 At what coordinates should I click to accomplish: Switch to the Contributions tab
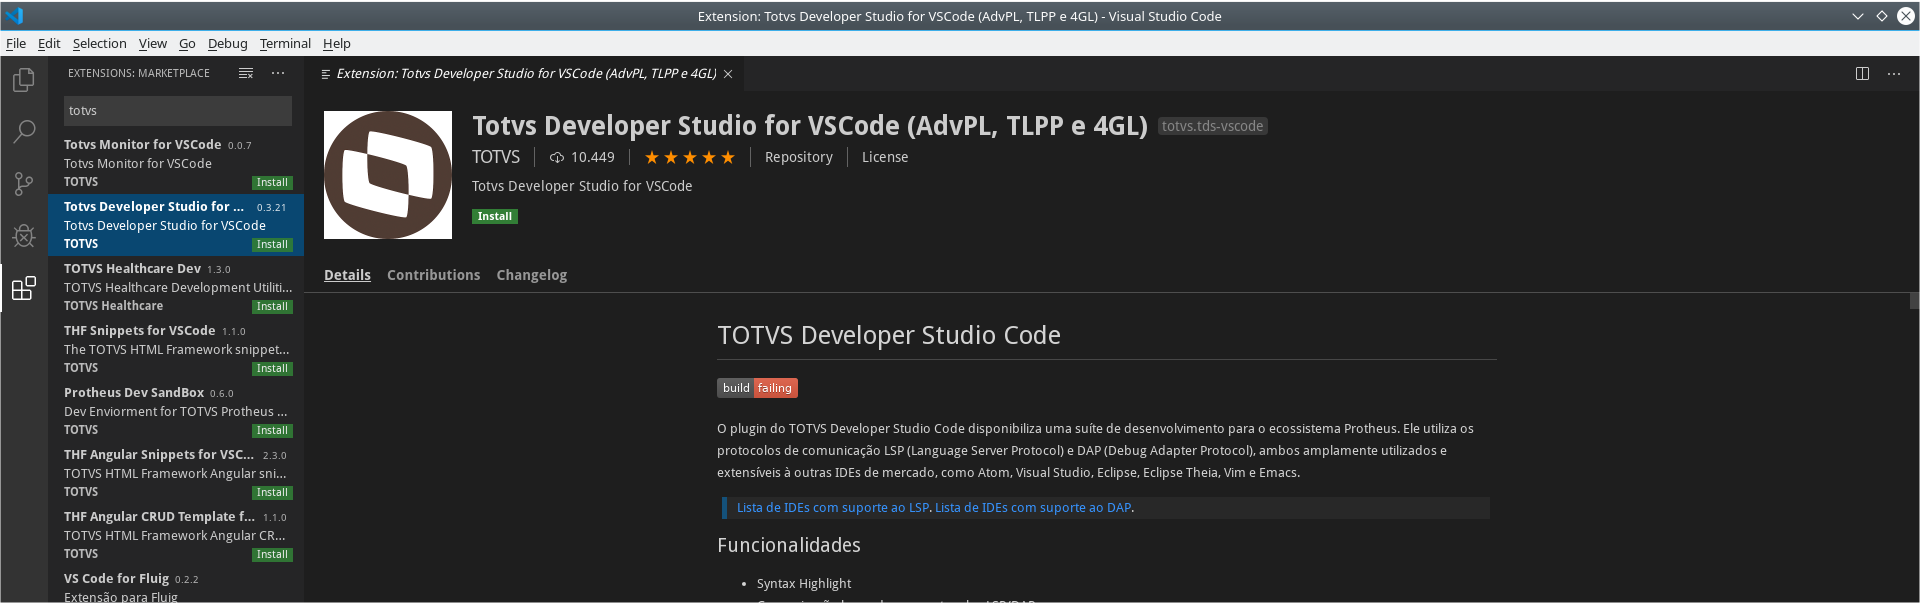coord(434,275)
